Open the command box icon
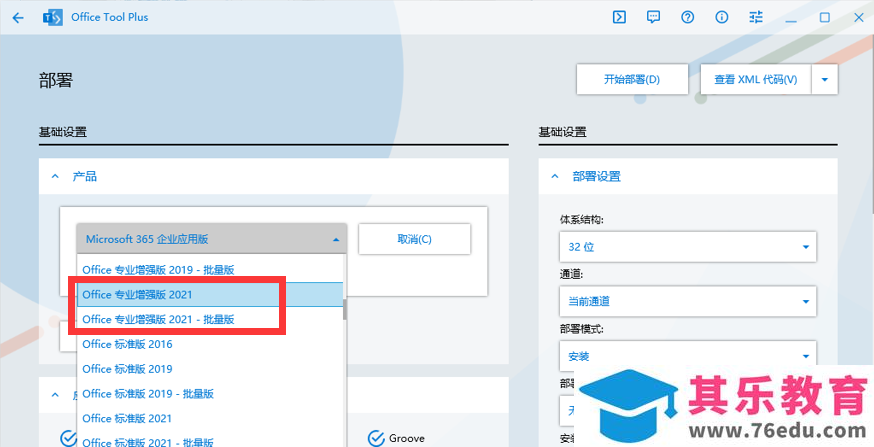This screenshot has width=874, height=447. (619, 17)
